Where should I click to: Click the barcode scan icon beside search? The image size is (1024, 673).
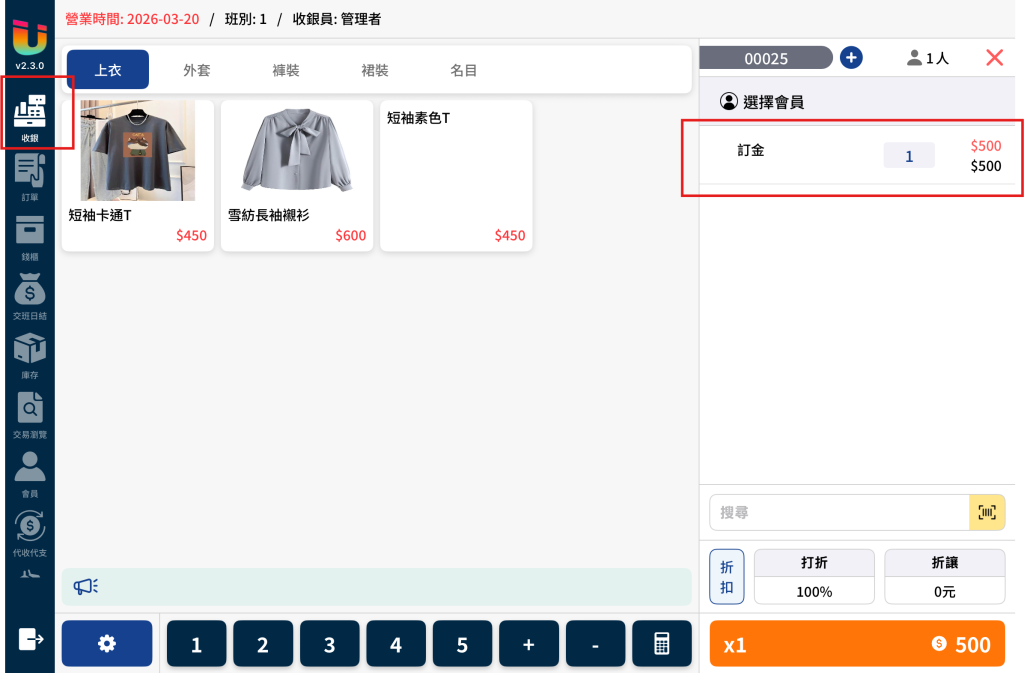pos(987,512)
